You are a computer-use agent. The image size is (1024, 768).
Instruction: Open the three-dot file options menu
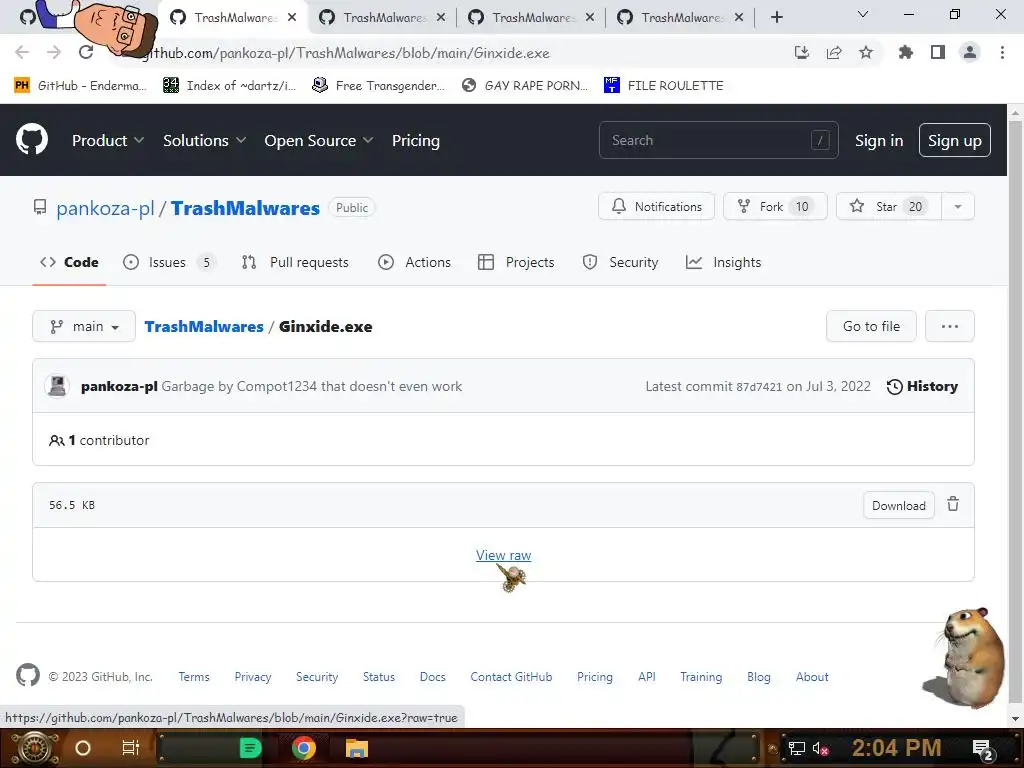coord(950,326)
